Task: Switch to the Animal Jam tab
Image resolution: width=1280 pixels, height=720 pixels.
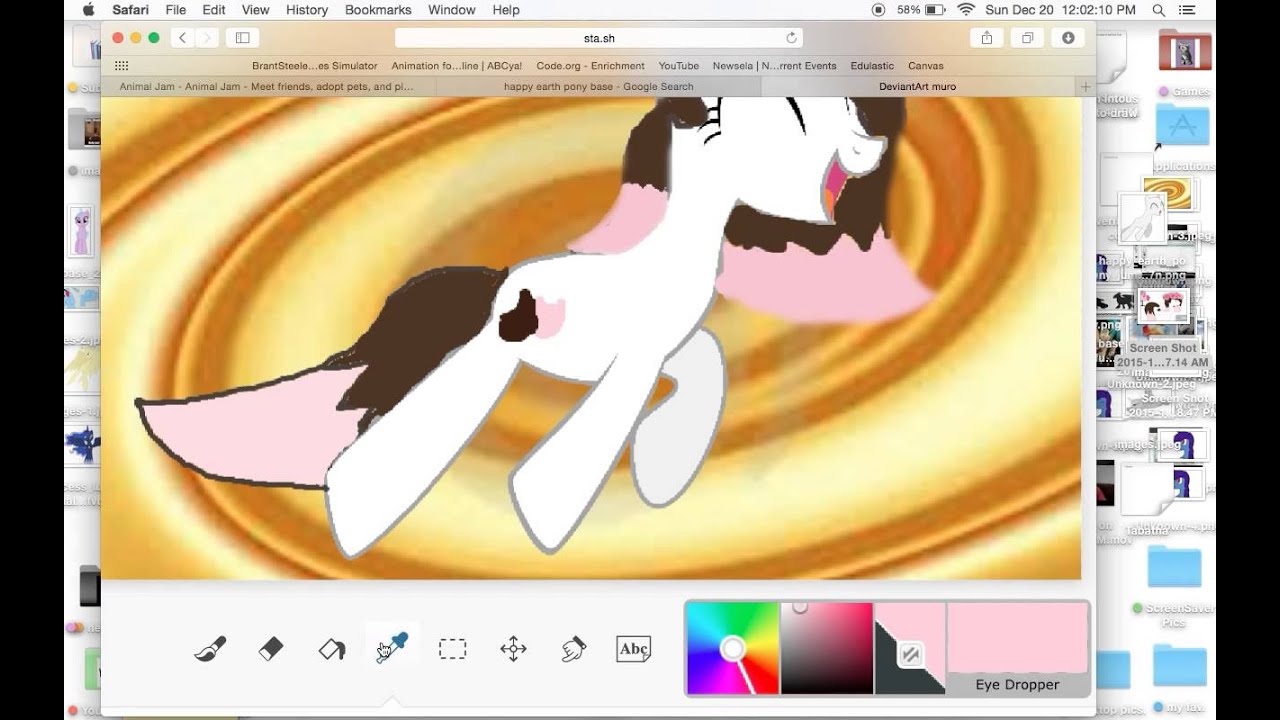Action: [x=267, y=87]
